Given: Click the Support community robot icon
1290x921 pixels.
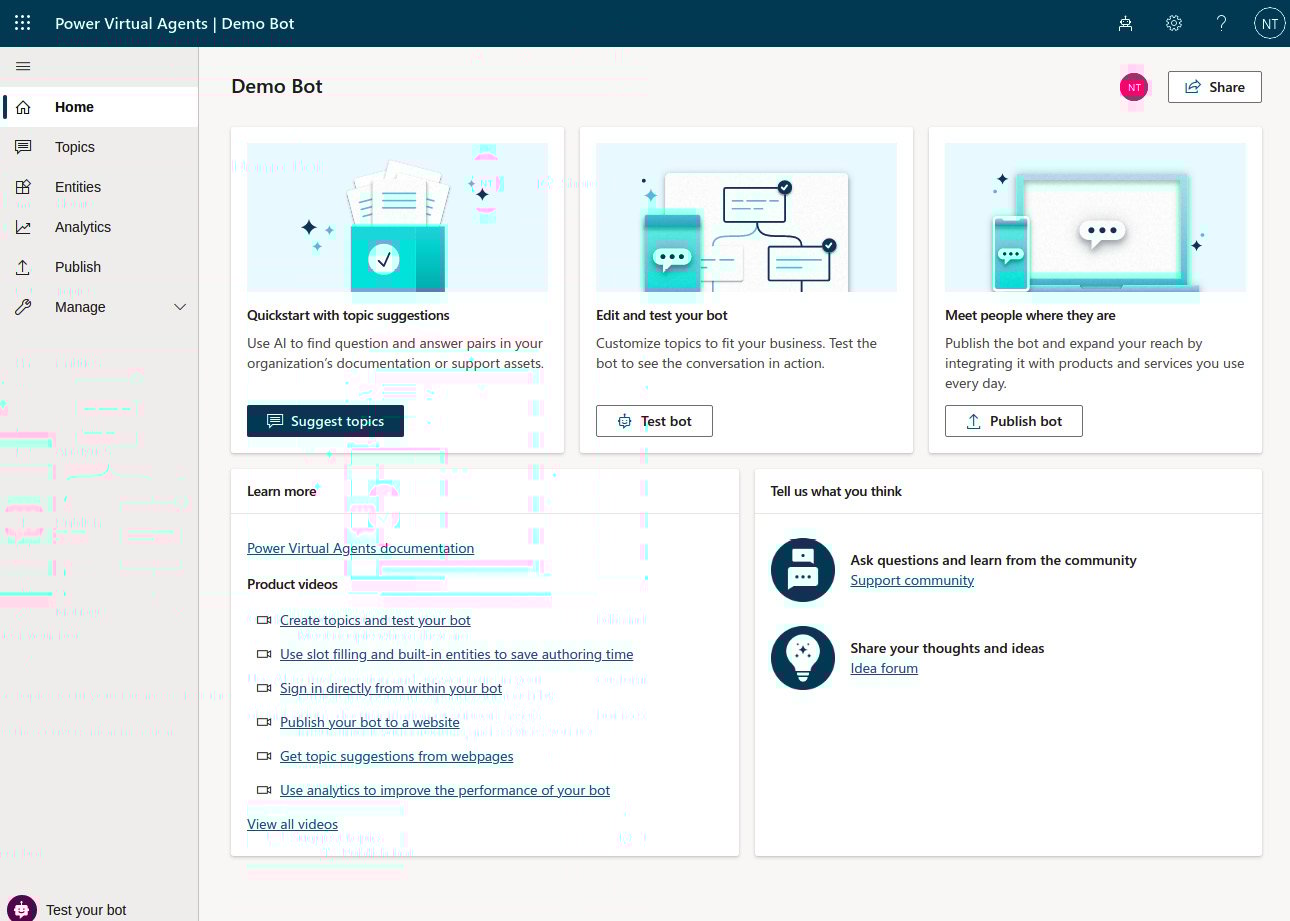Looking at the screenshot, I should coord(803,570).
